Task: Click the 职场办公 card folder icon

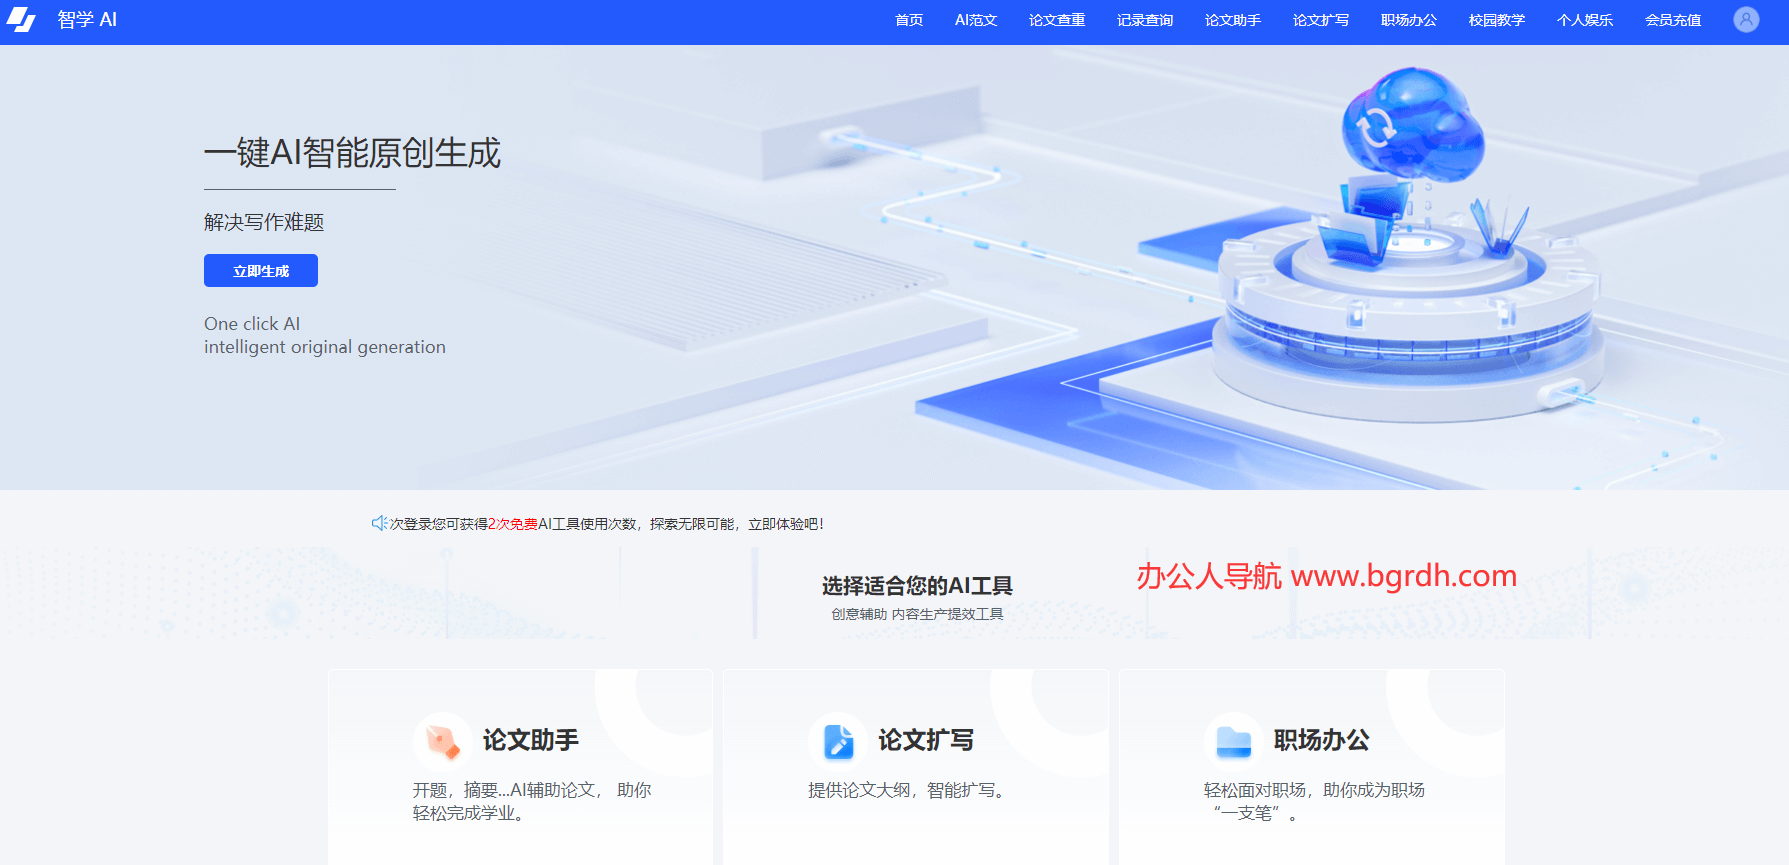Action: pos(1233,741)
